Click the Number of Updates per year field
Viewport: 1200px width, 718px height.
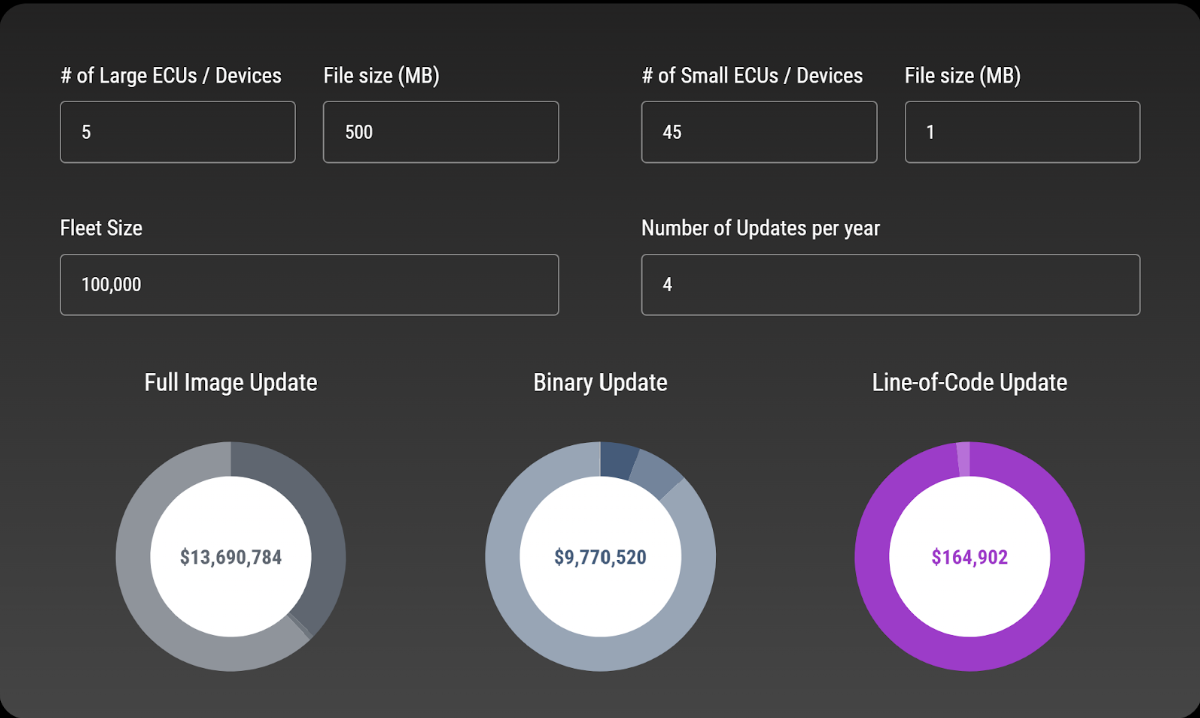pos(890,285)
